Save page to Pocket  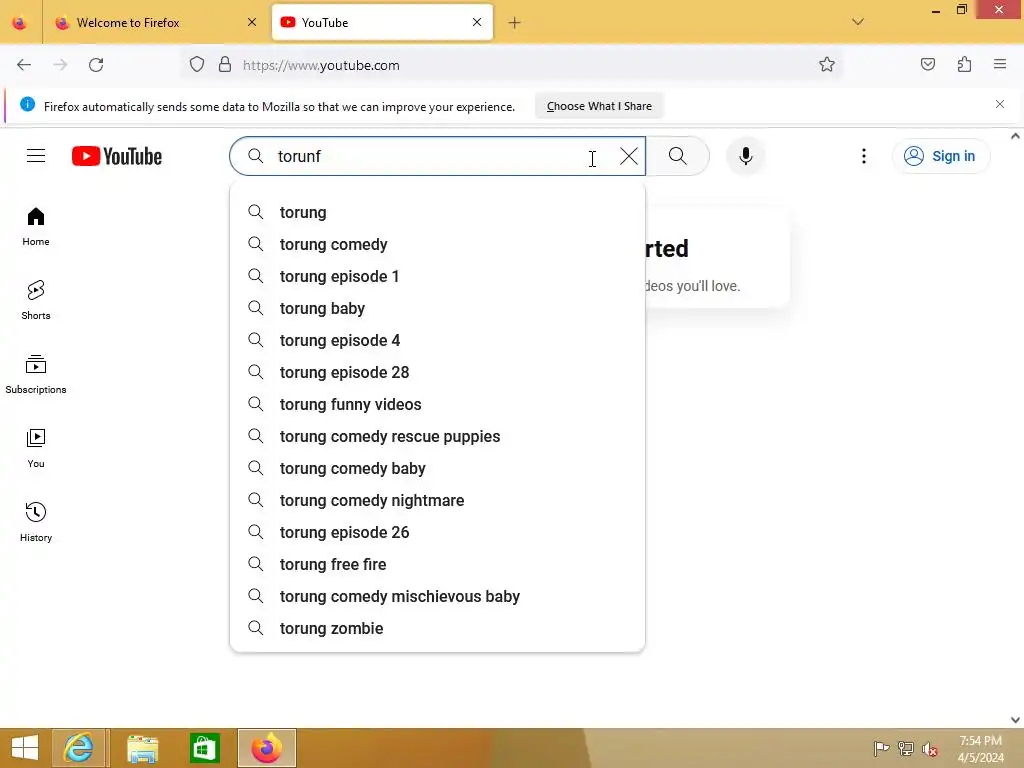pos(927,65)
